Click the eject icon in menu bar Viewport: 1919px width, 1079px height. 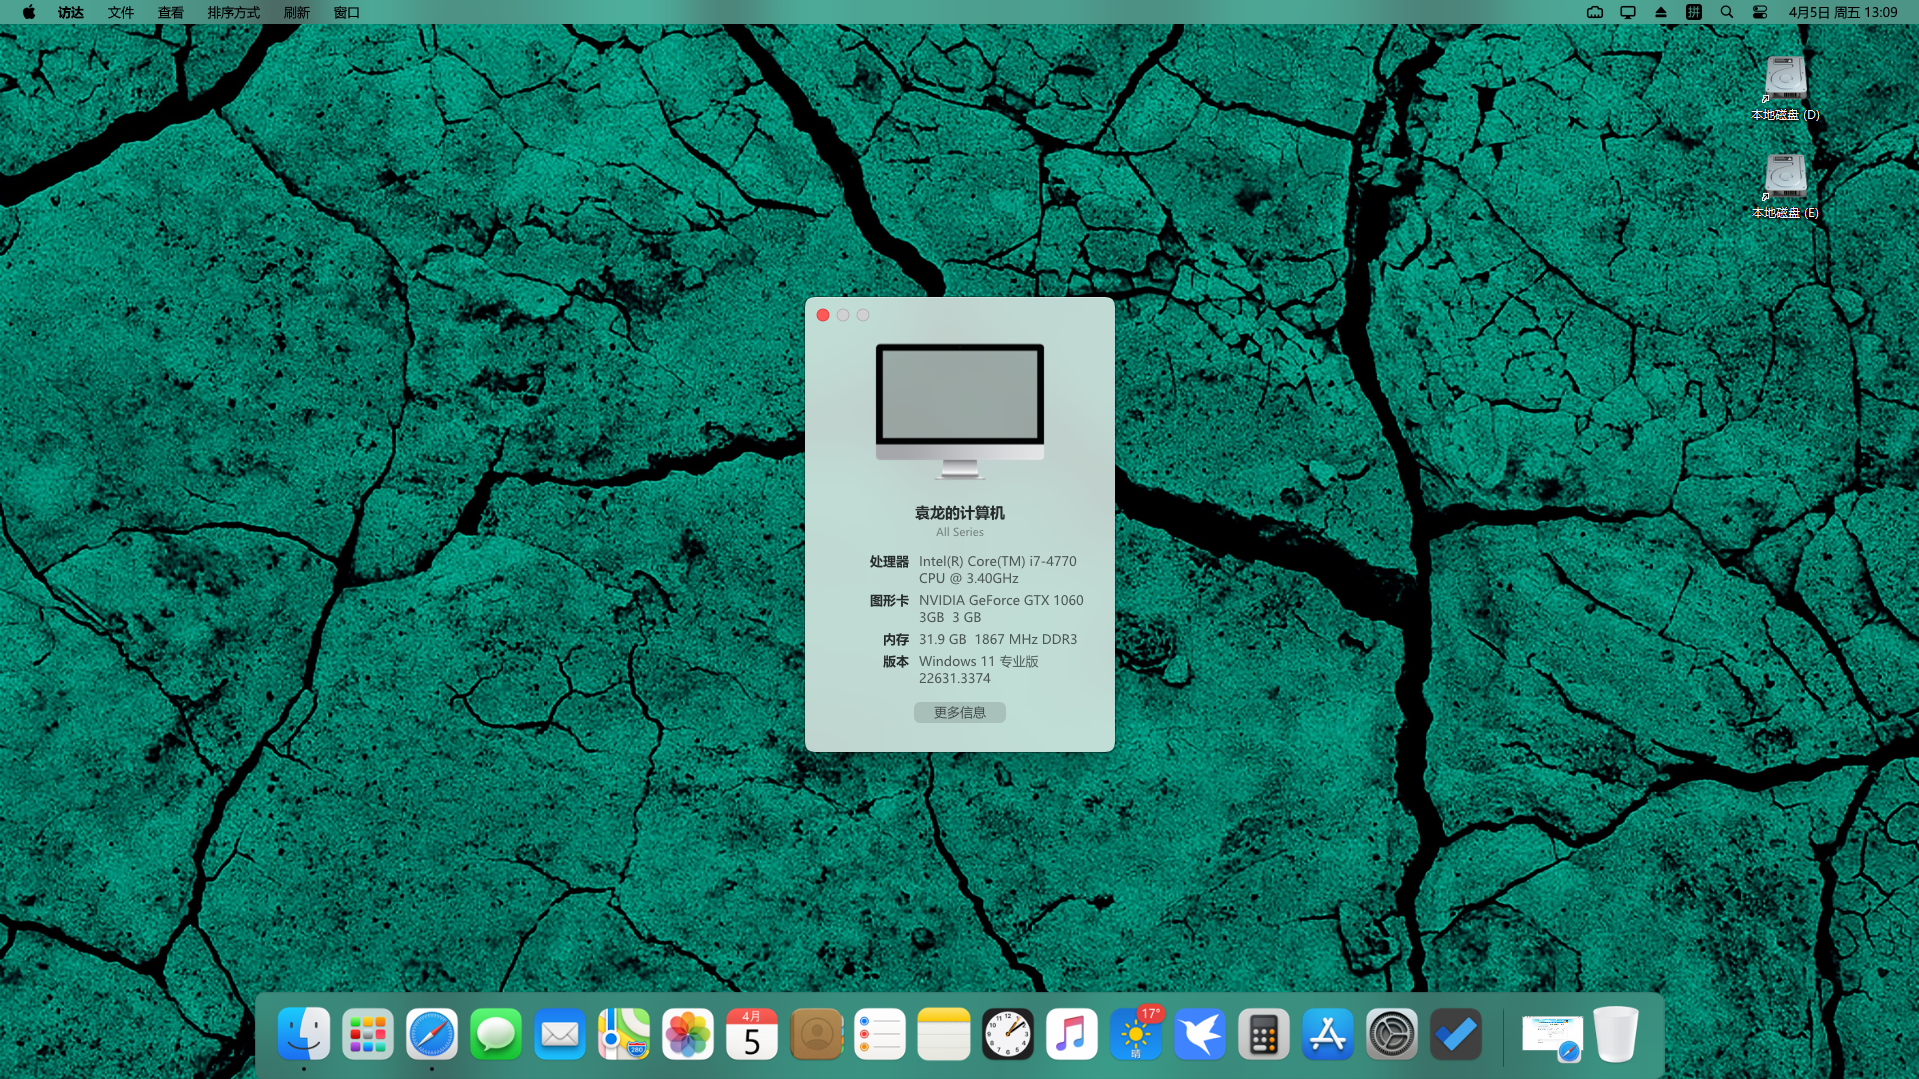pyautogui.click(x=1661, y=12)
